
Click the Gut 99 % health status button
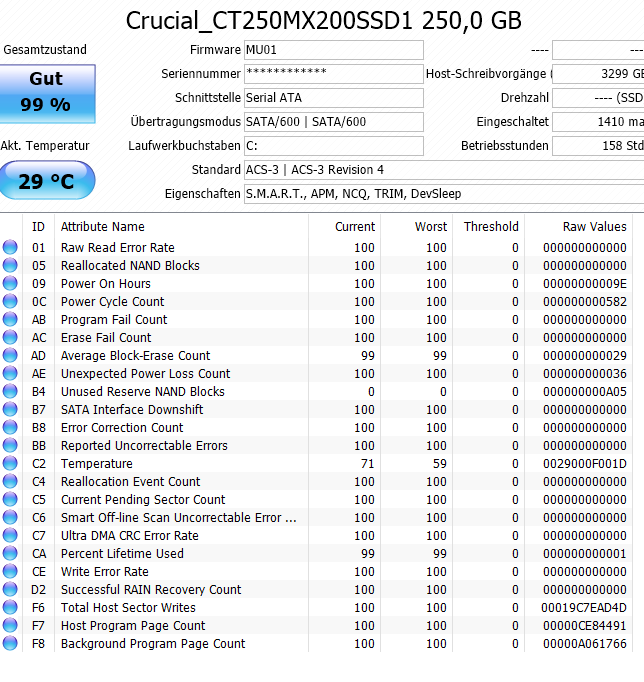click(47, 94)
